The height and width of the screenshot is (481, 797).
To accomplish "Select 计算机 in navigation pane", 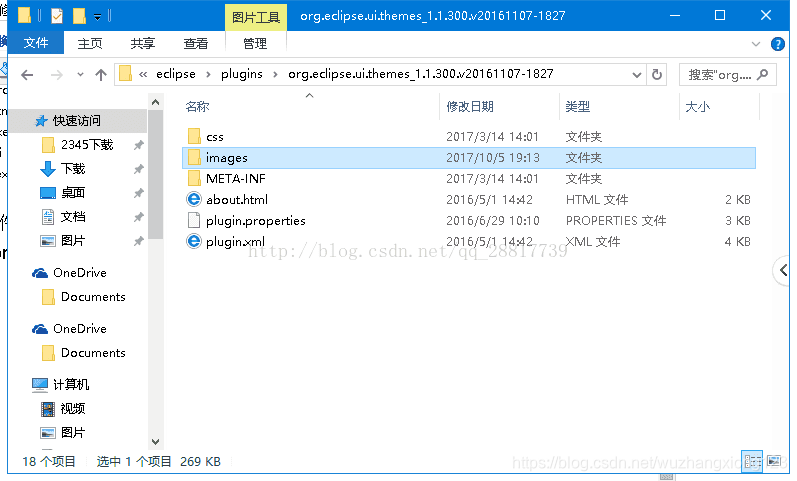I will tap(71, 384).
